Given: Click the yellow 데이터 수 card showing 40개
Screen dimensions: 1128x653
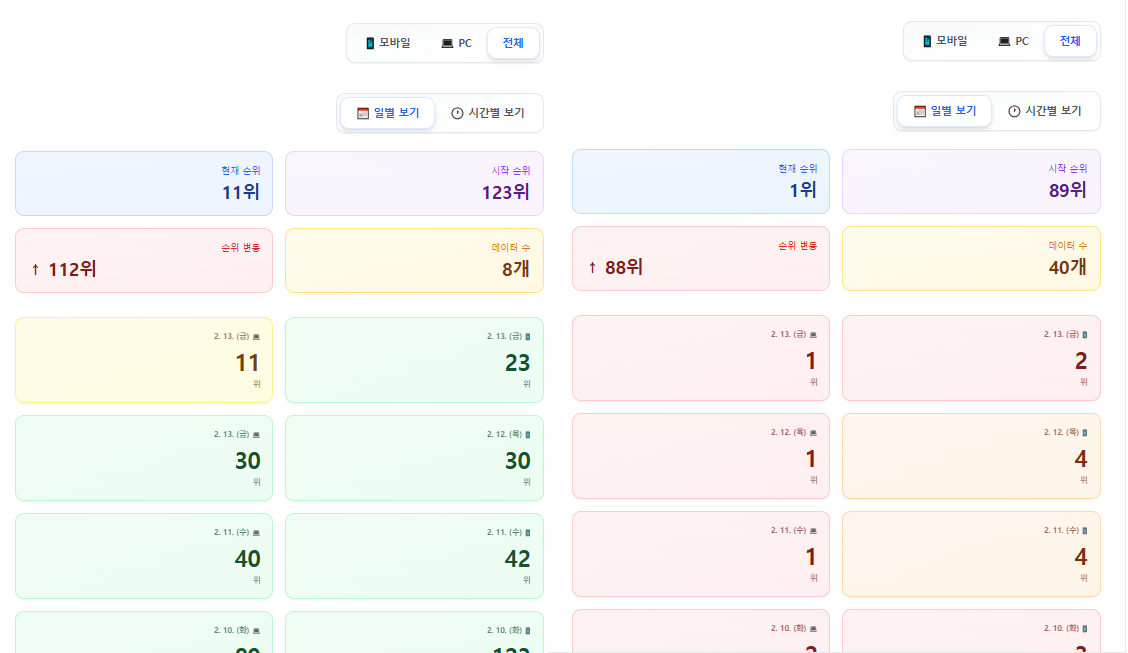Looking at the screenshot, I should click(x=971, y=258).
